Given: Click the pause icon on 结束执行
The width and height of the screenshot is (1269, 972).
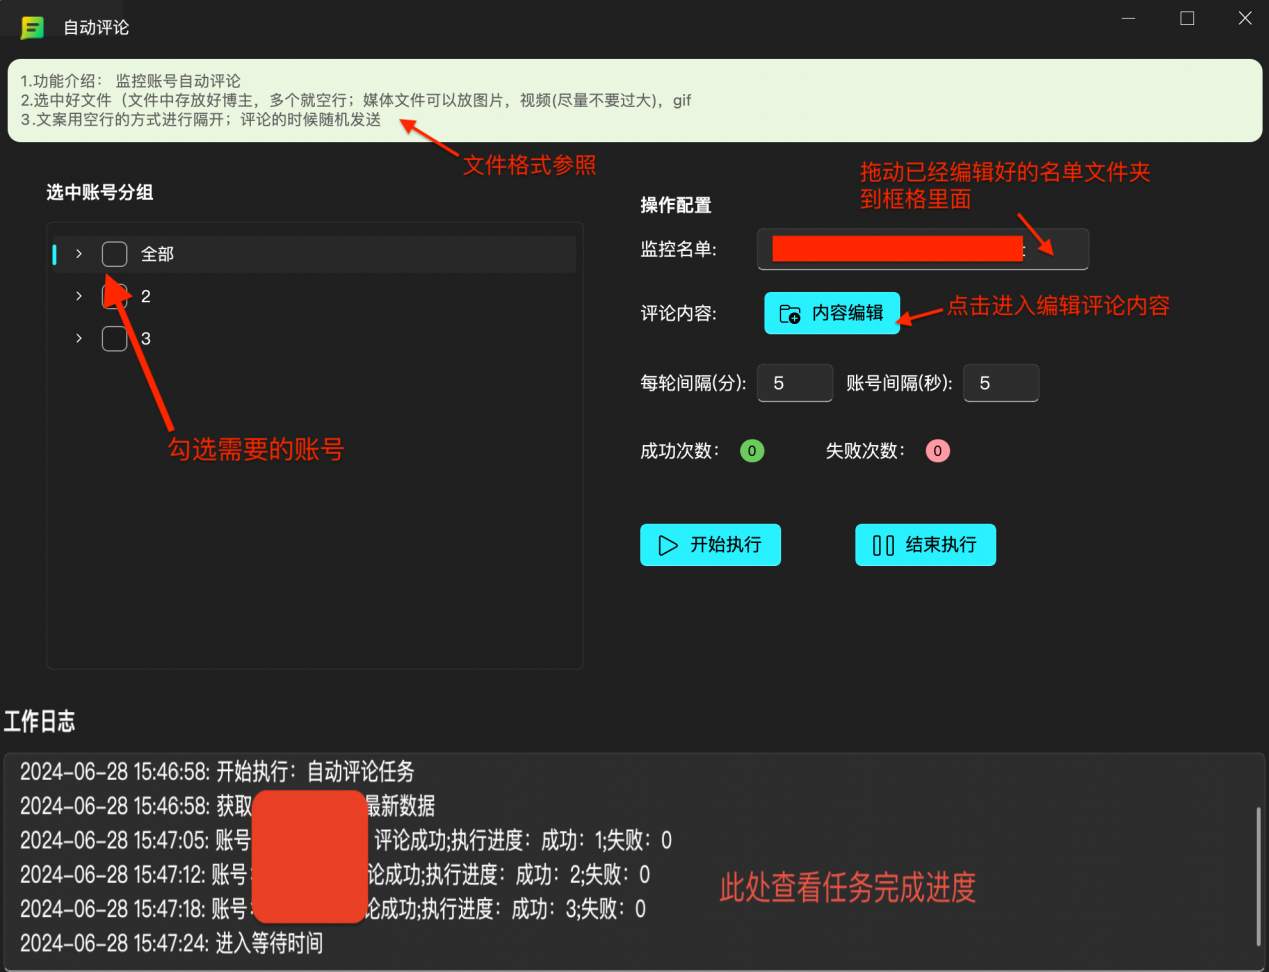Looking at the screenshot, I should point(883,545).
